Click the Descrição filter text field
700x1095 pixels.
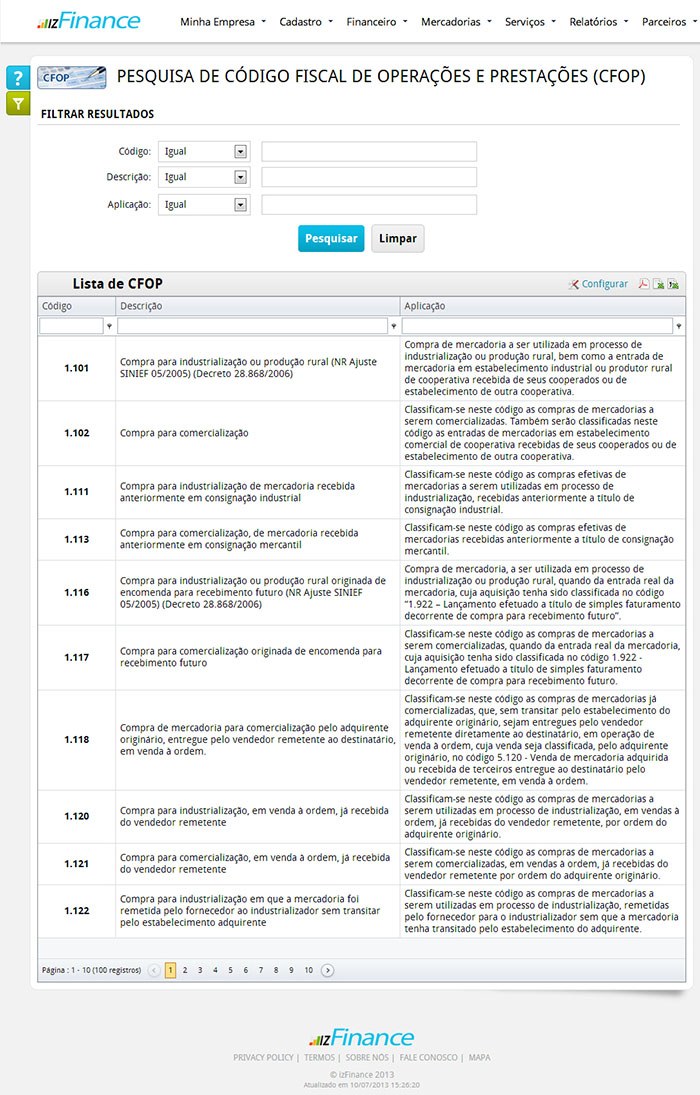(x=369, y=178)
